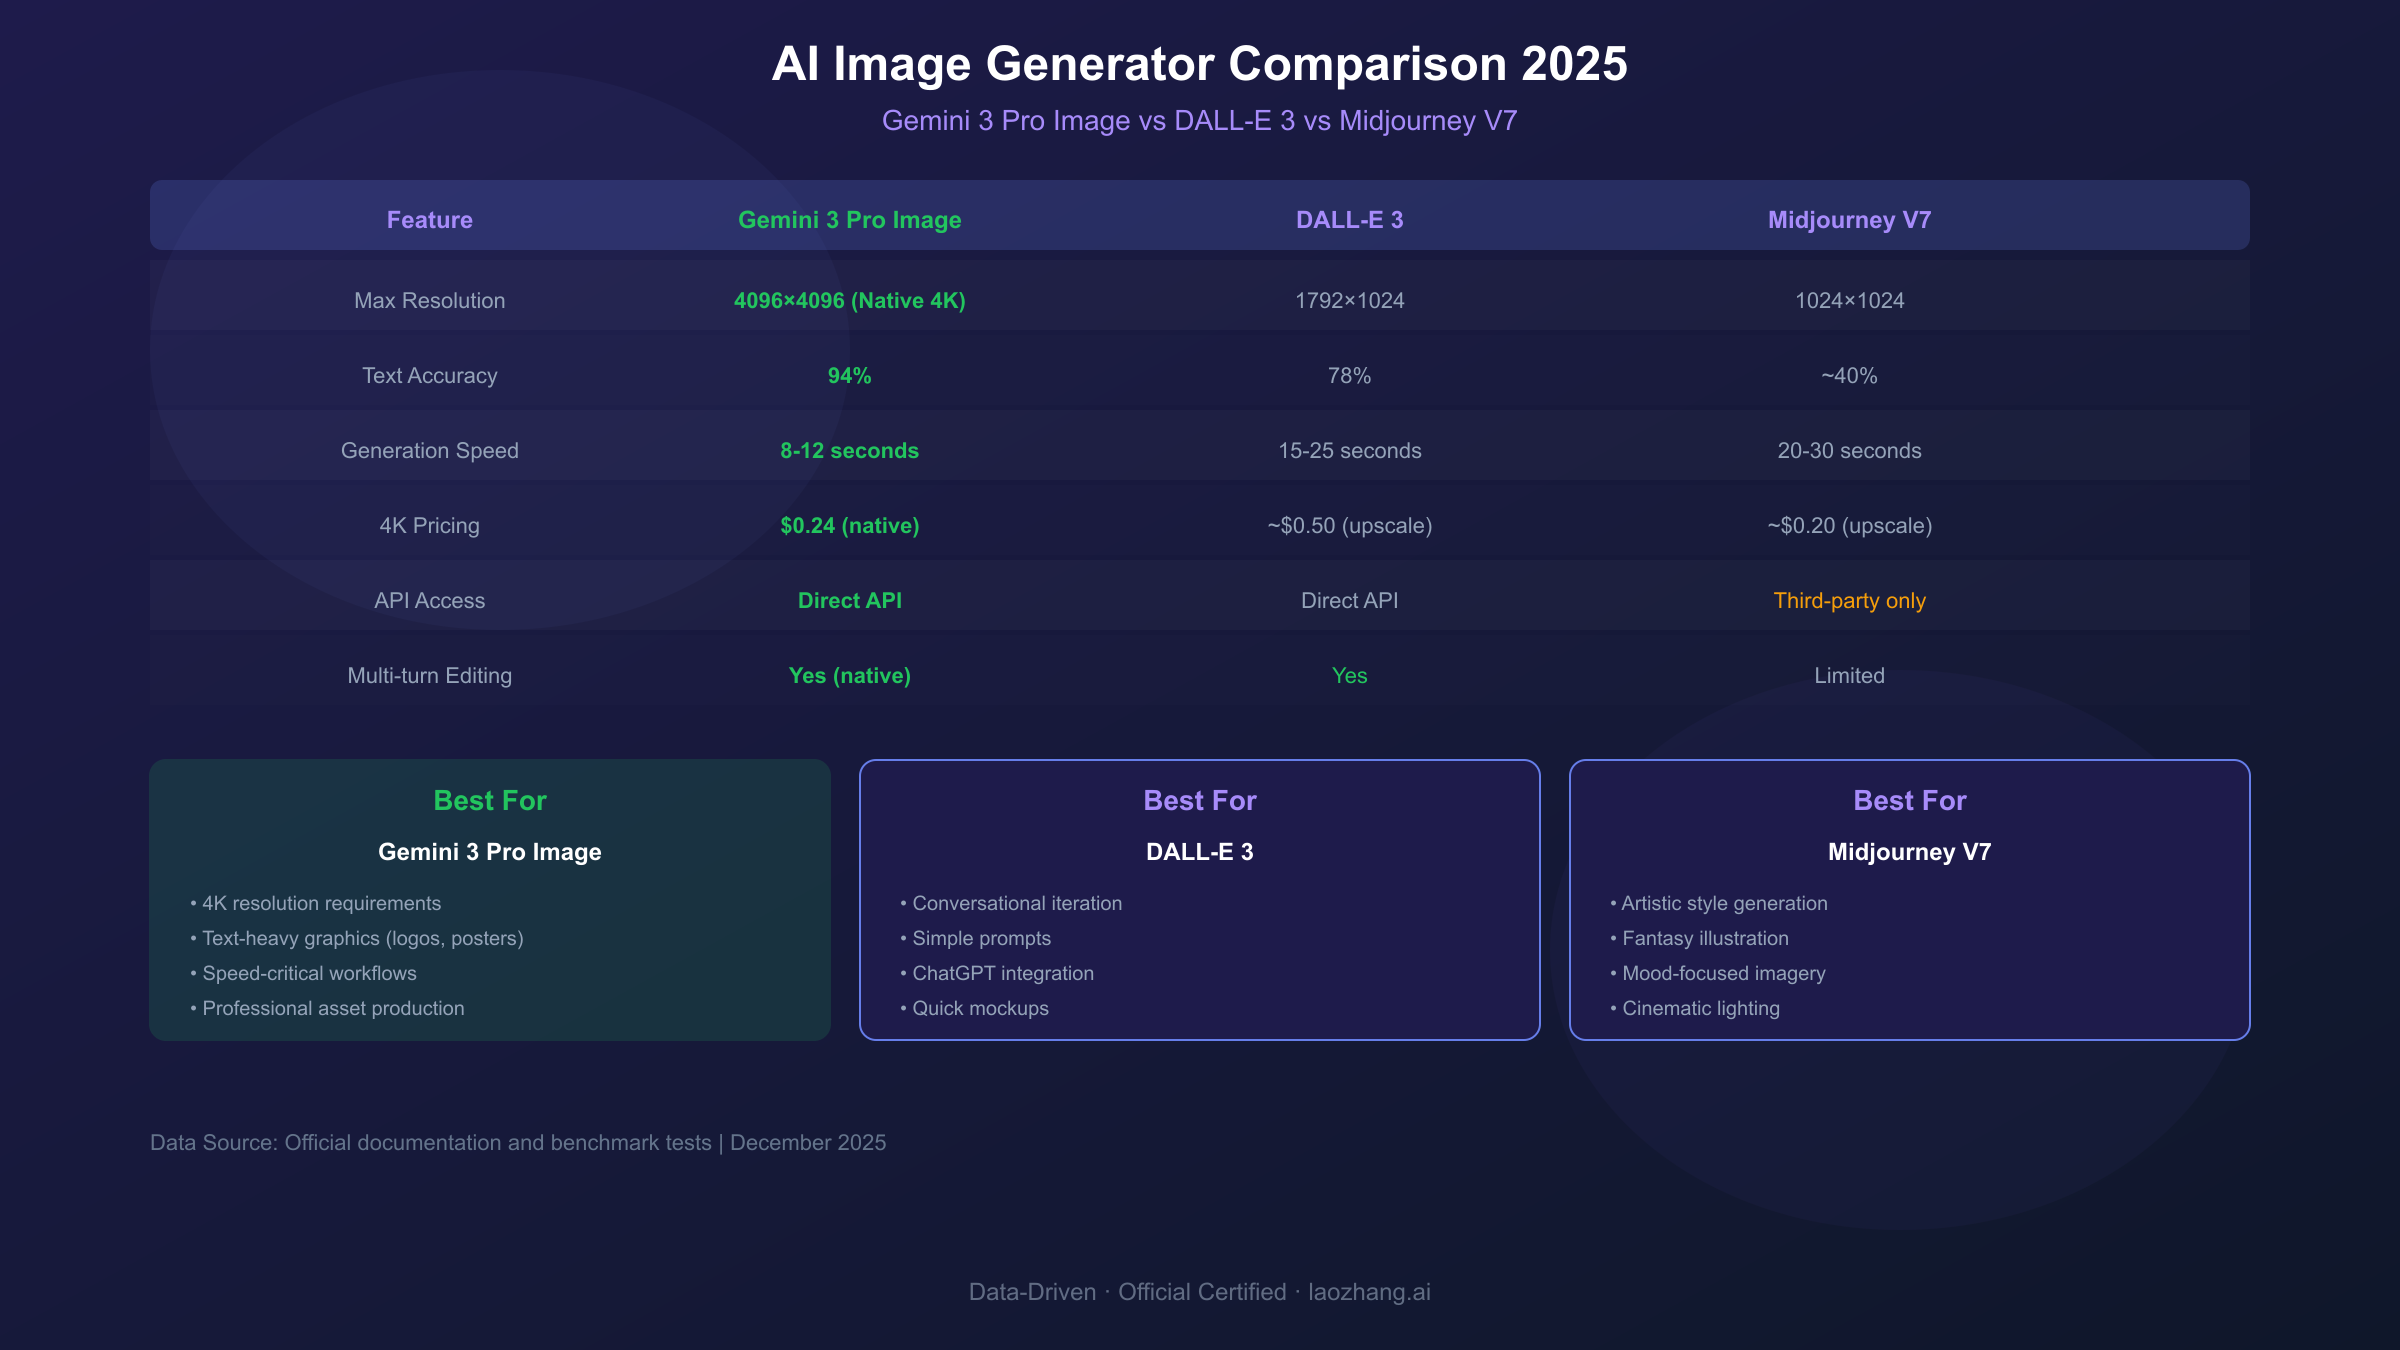Click the orange Third-party only text

(1849, 601)
